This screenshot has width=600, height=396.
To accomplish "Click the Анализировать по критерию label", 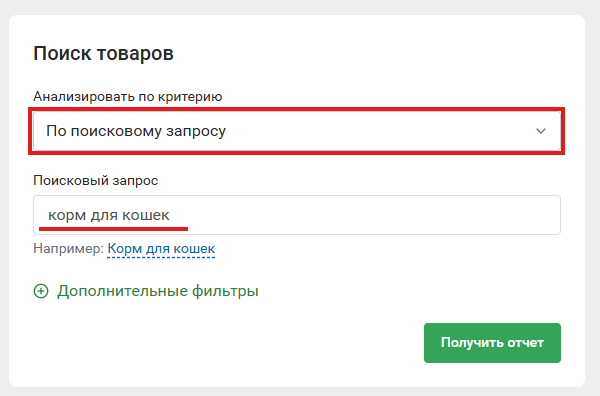I will 128,96.
